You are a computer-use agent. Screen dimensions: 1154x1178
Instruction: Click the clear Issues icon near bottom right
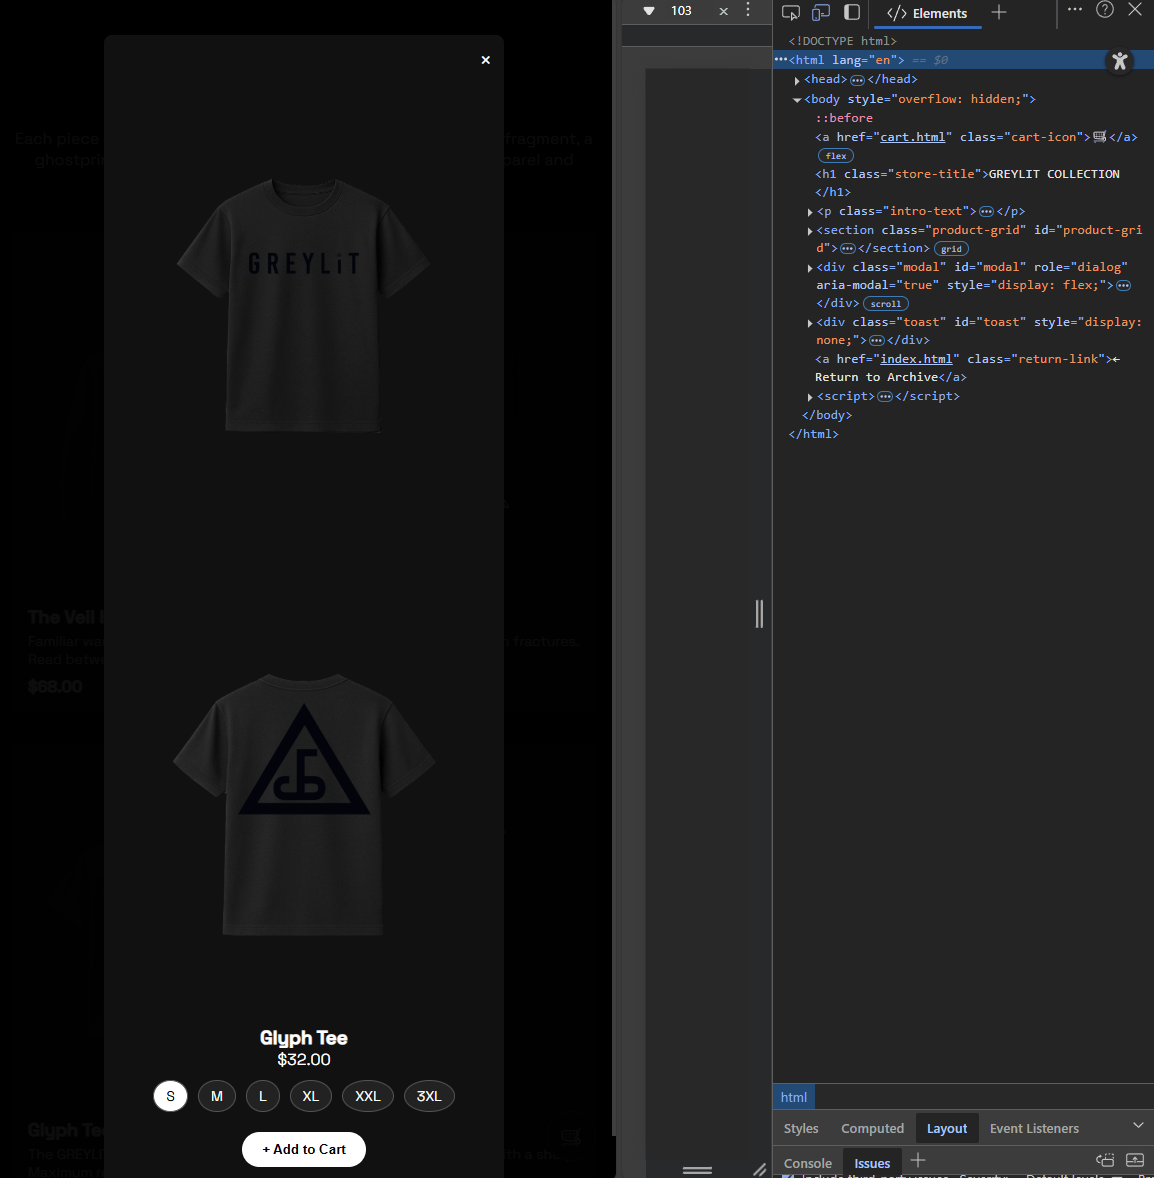point(1105,1160)
